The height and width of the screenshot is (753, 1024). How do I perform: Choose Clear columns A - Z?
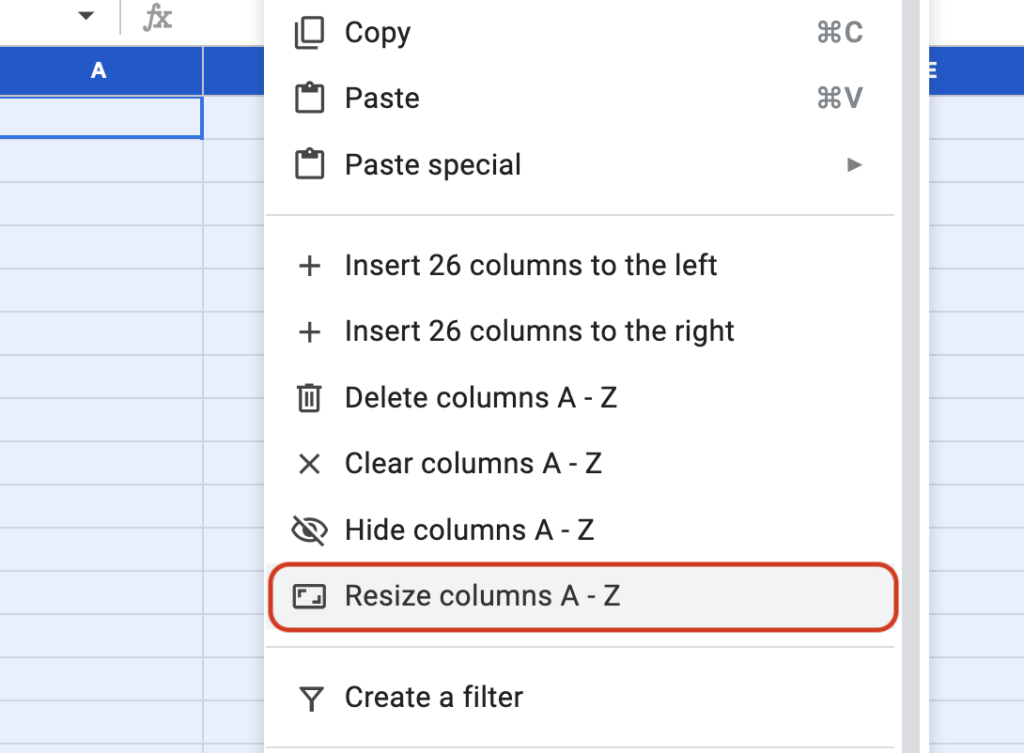pyautogui.click(x=475, y=463)
